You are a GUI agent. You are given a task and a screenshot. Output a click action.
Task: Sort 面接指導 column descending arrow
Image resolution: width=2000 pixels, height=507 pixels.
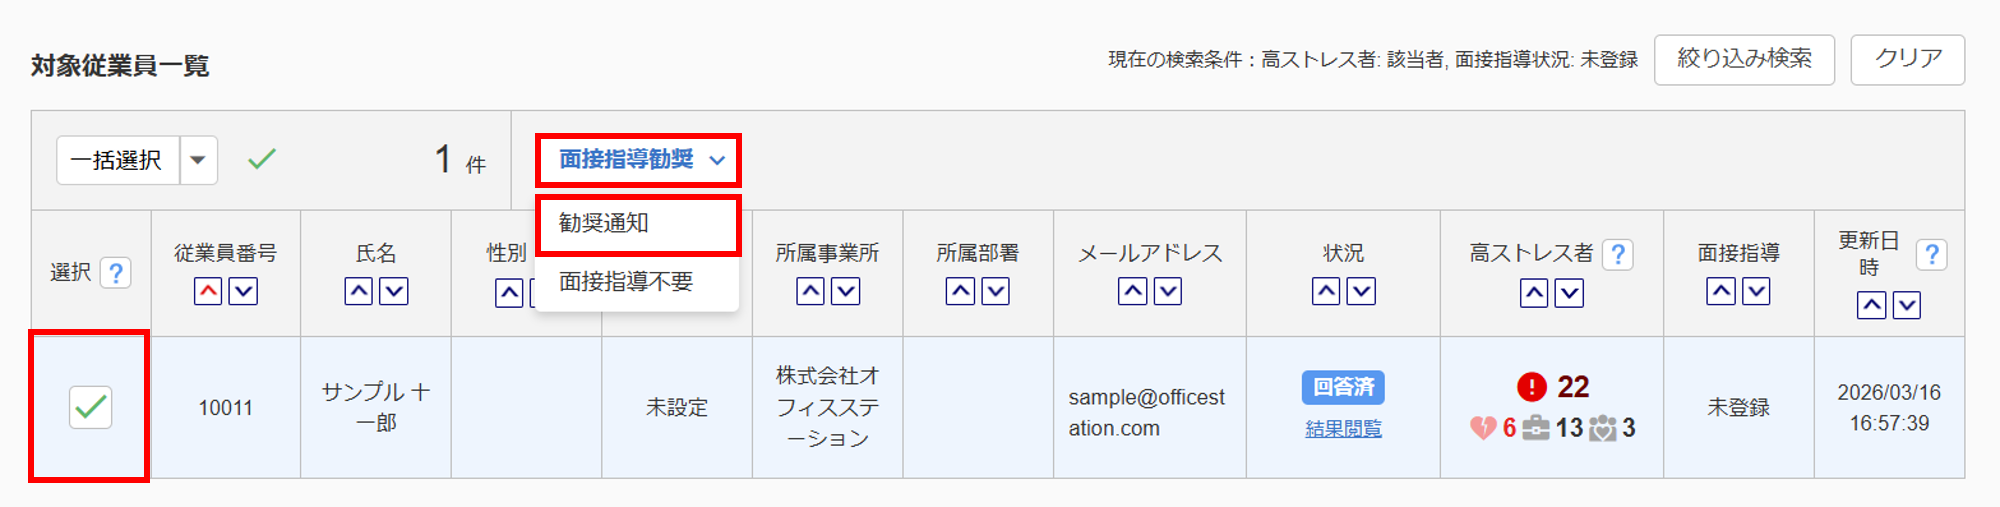pos(1756,291)
